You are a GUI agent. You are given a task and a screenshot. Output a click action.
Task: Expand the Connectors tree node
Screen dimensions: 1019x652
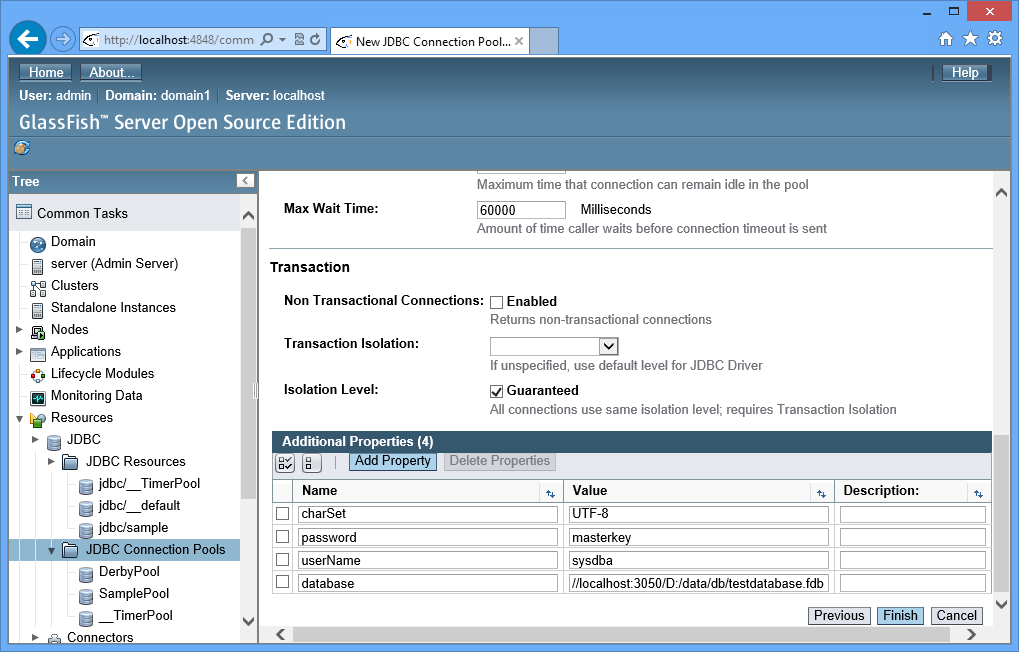point(36,638)
